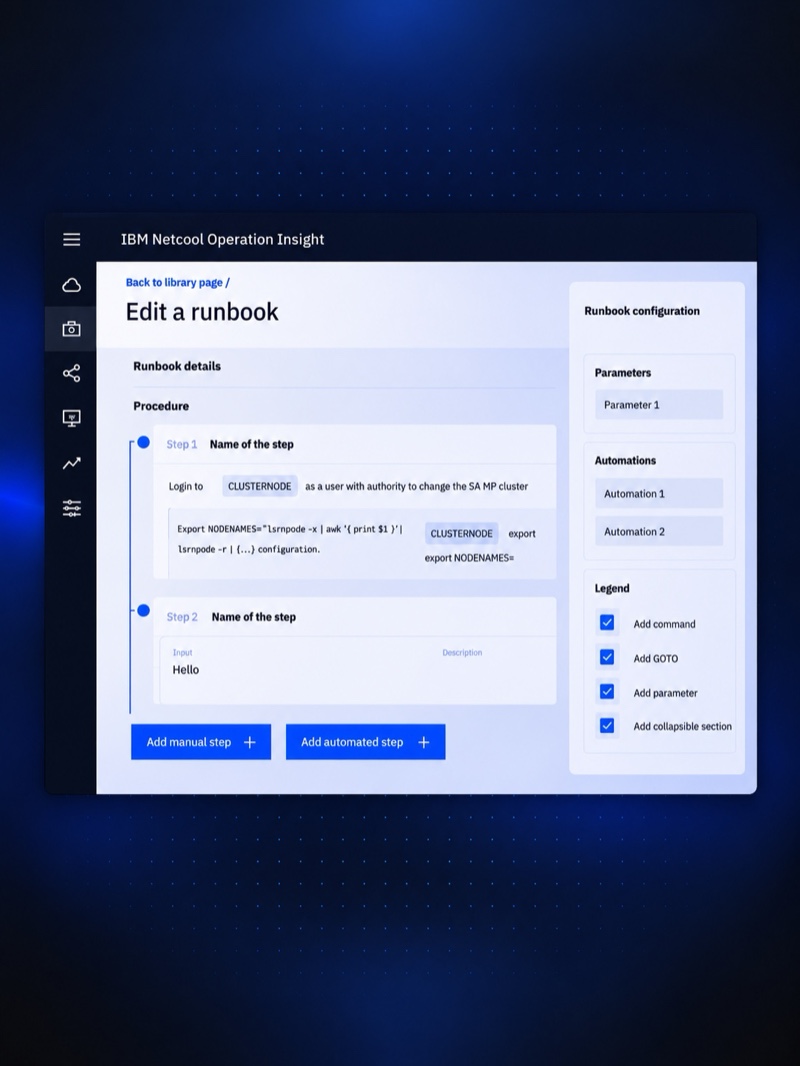Toggle the Add collapsible section checkbox
This screenshot has width=800, height=1066.
click(607, 725)
